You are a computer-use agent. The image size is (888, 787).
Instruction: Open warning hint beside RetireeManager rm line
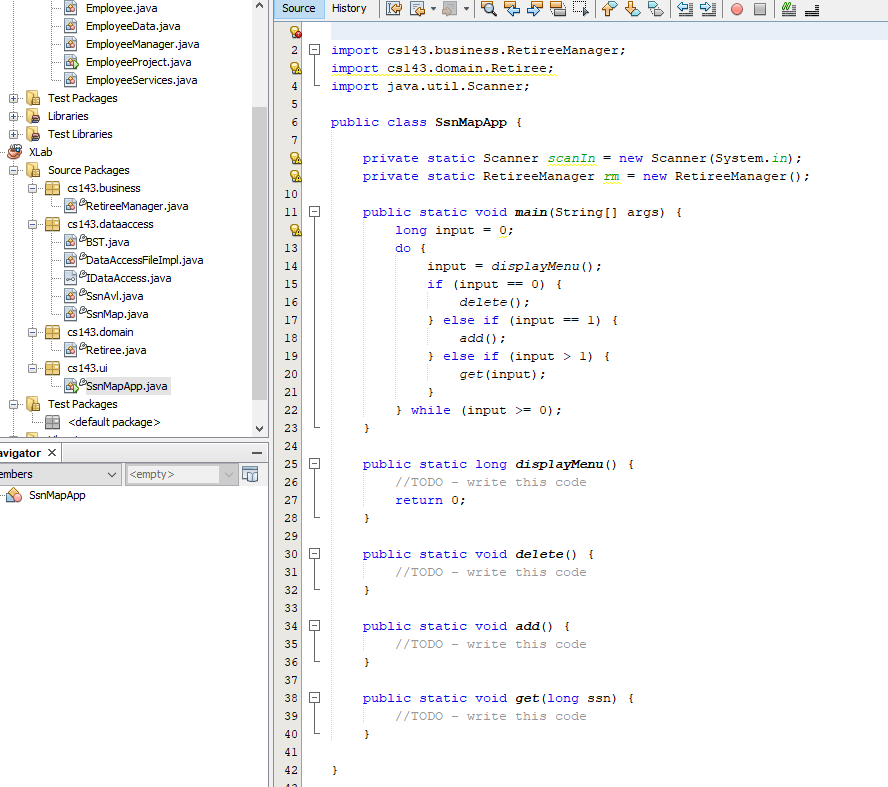click(x=295, y=176)
